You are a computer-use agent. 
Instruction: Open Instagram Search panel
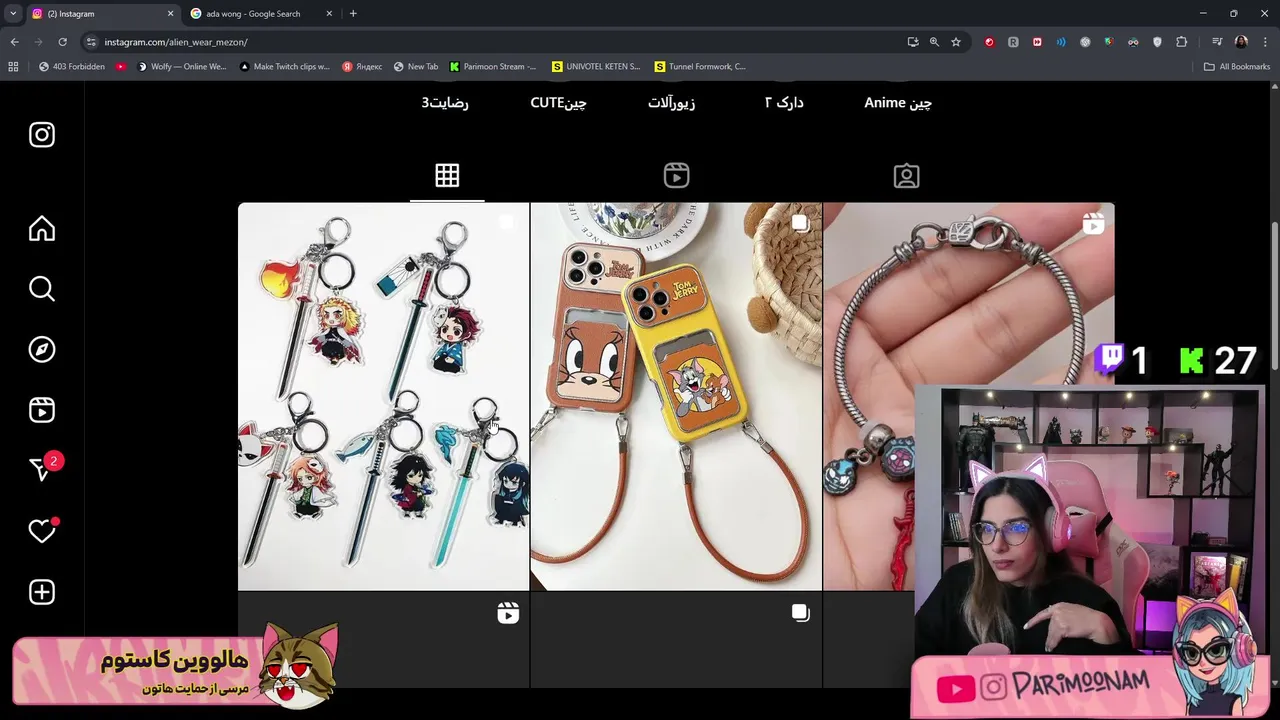[x=42, y=289]
